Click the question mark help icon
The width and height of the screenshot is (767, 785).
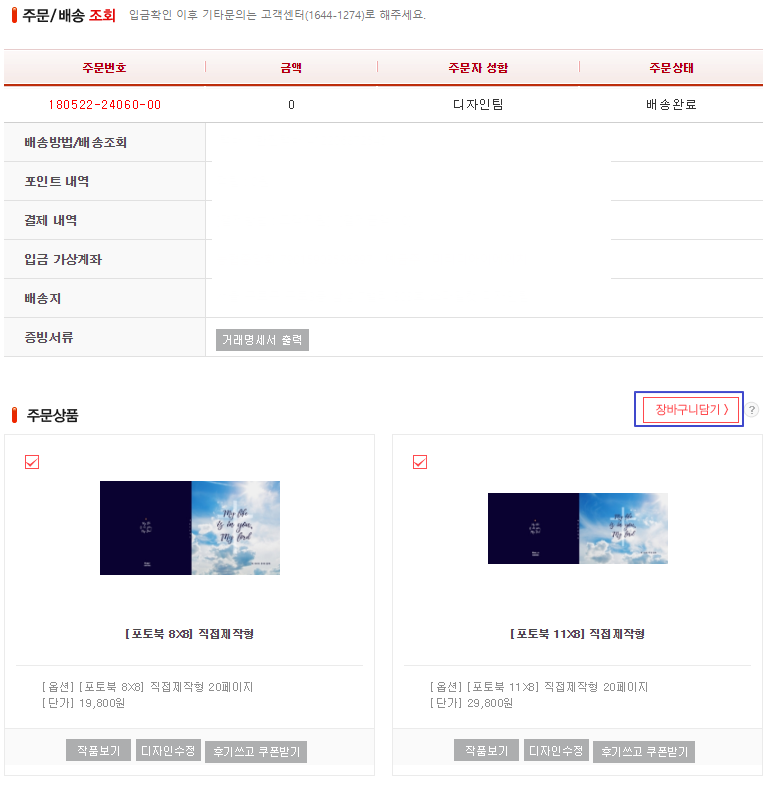pos(751,410)
